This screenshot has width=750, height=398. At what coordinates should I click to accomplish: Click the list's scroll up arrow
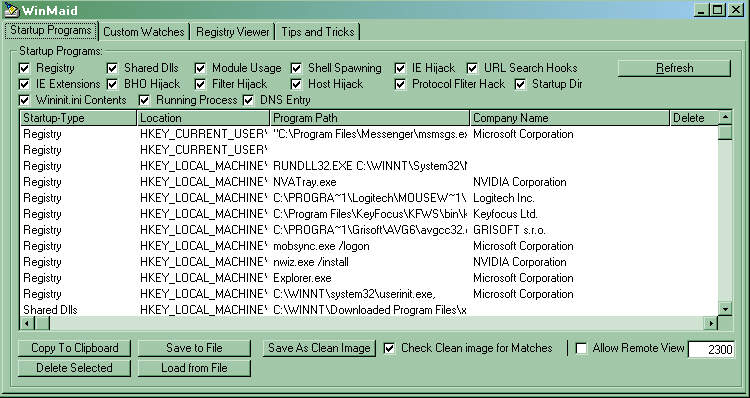tap(725, 117)
